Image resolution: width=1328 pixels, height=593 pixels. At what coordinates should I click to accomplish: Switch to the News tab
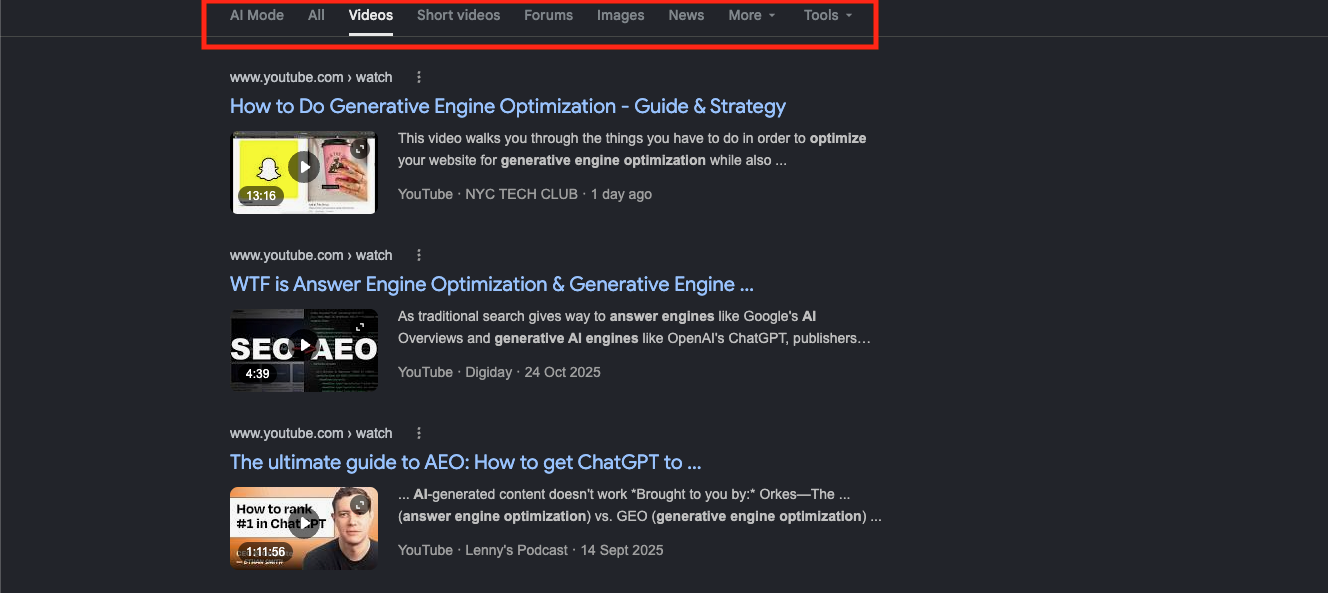point(686,15)
